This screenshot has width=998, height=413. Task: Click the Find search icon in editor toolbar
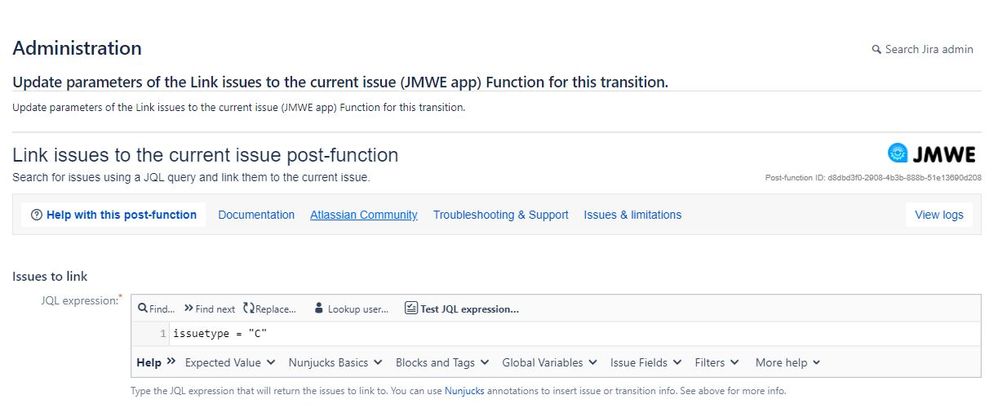(143, 309)
